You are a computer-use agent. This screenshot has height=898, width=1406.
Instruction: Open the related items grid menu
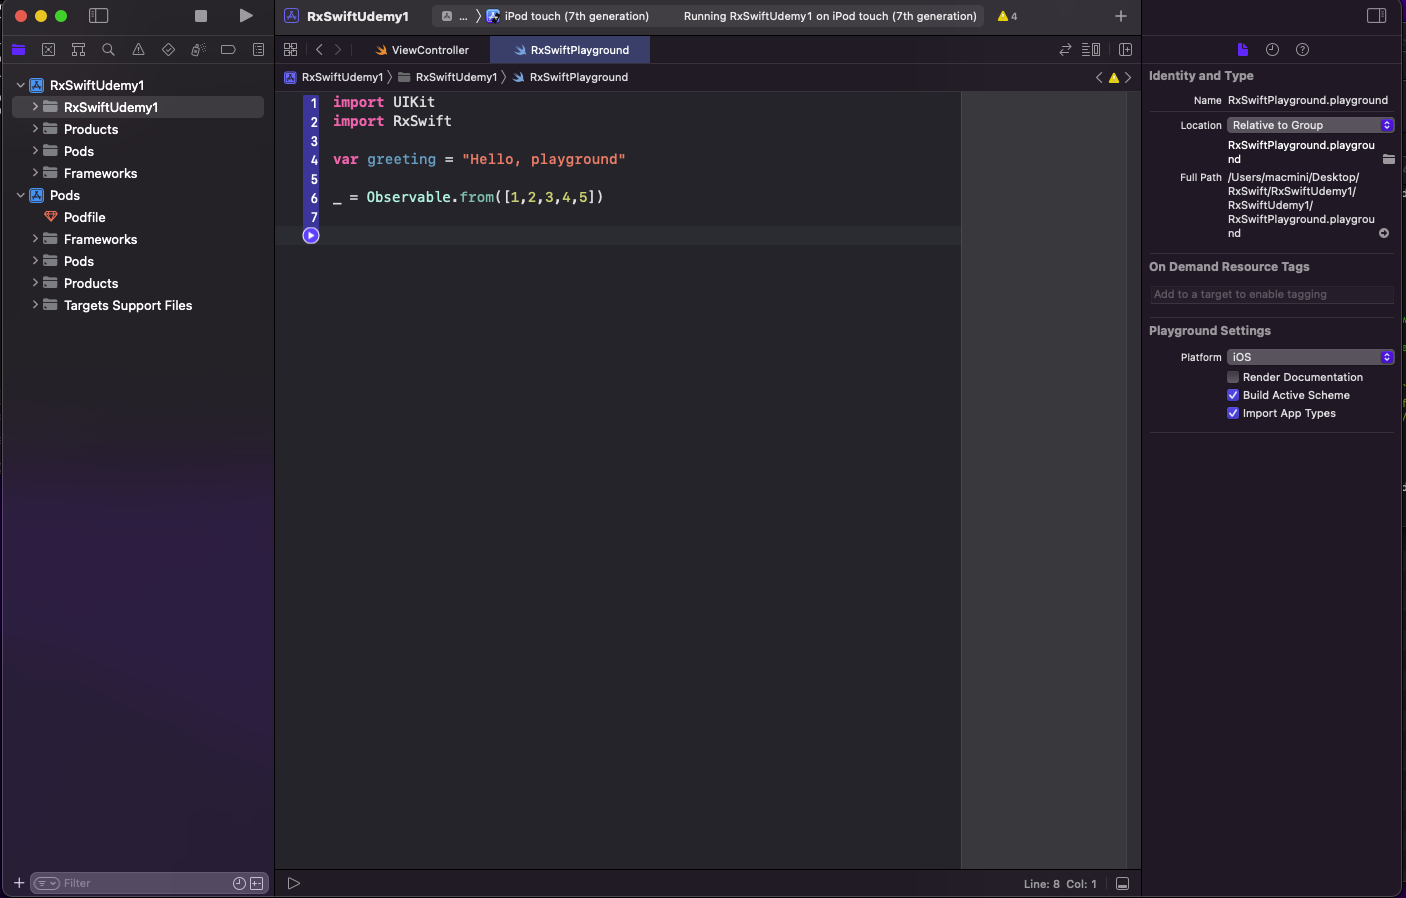click(291, 49)
